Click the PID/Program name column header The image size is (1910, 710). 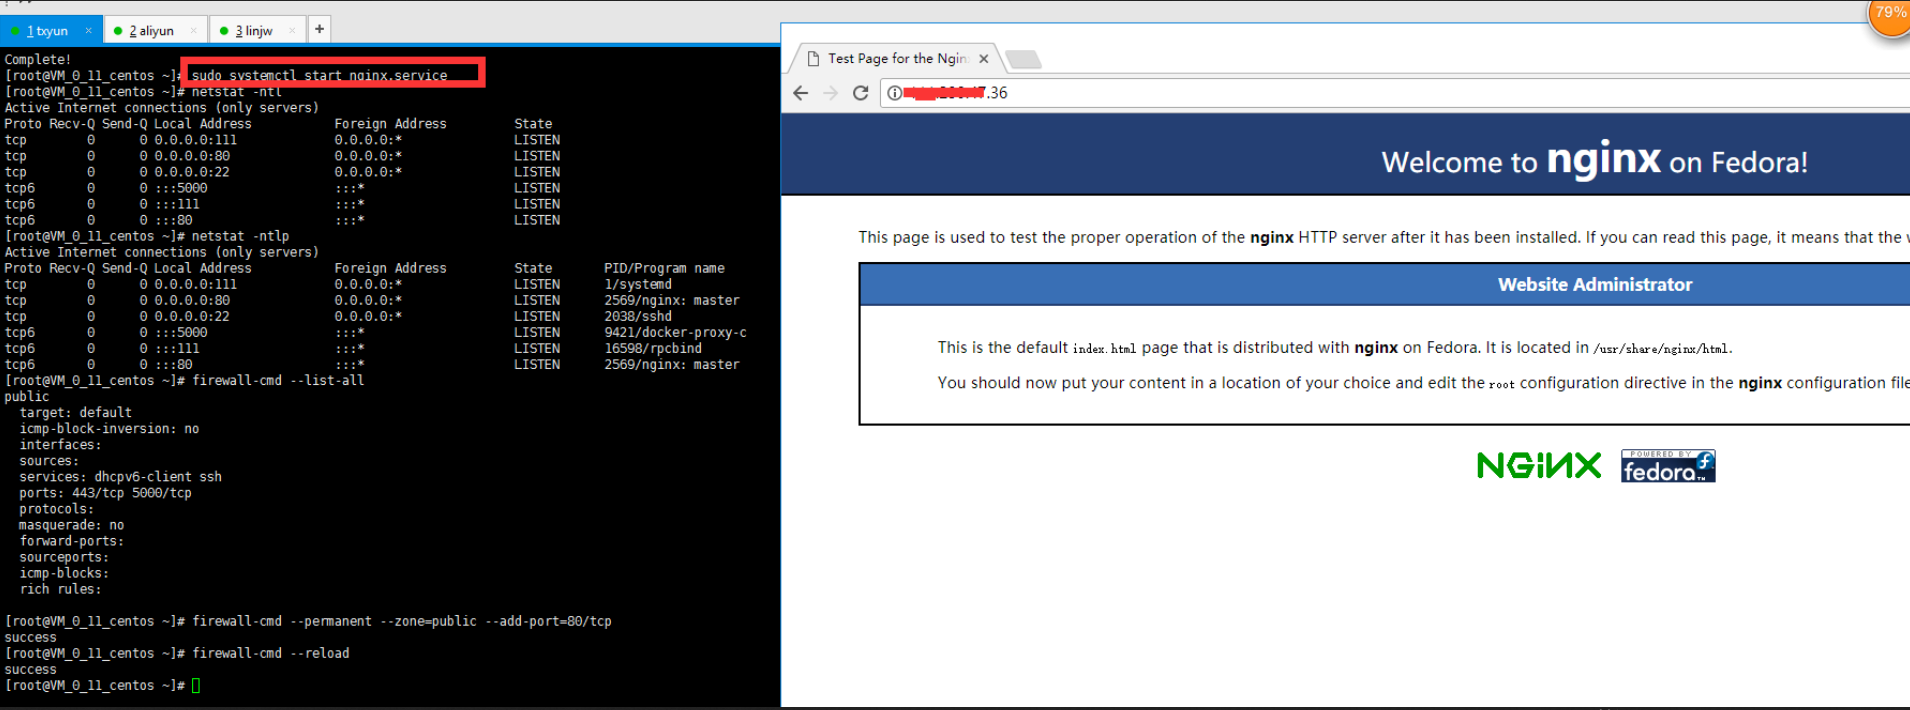(x=664, y=269)
